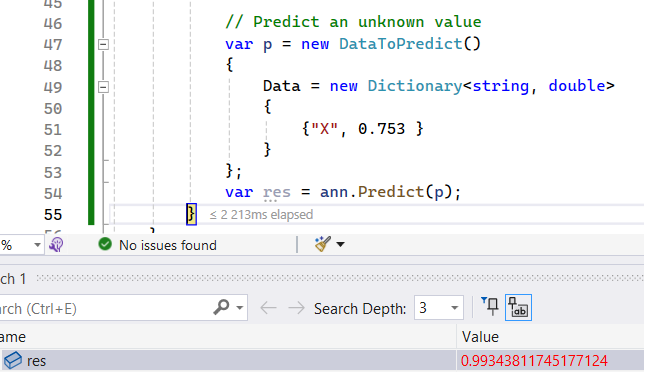Viewport: 652px width, 372px height.
Task: Click the Watch 1 panel title
Action: [13, 278]
